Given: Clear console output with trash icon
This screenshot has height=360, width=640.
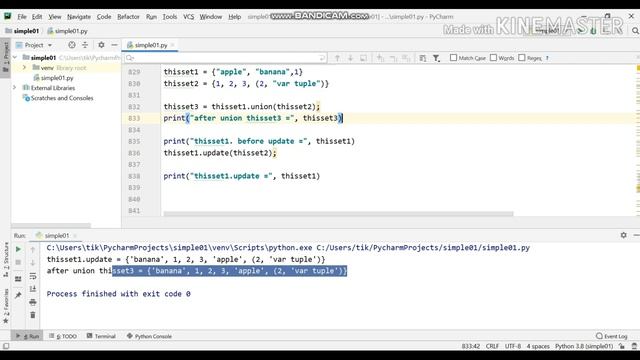Looking at the screenshot, I should pos(33,315).
